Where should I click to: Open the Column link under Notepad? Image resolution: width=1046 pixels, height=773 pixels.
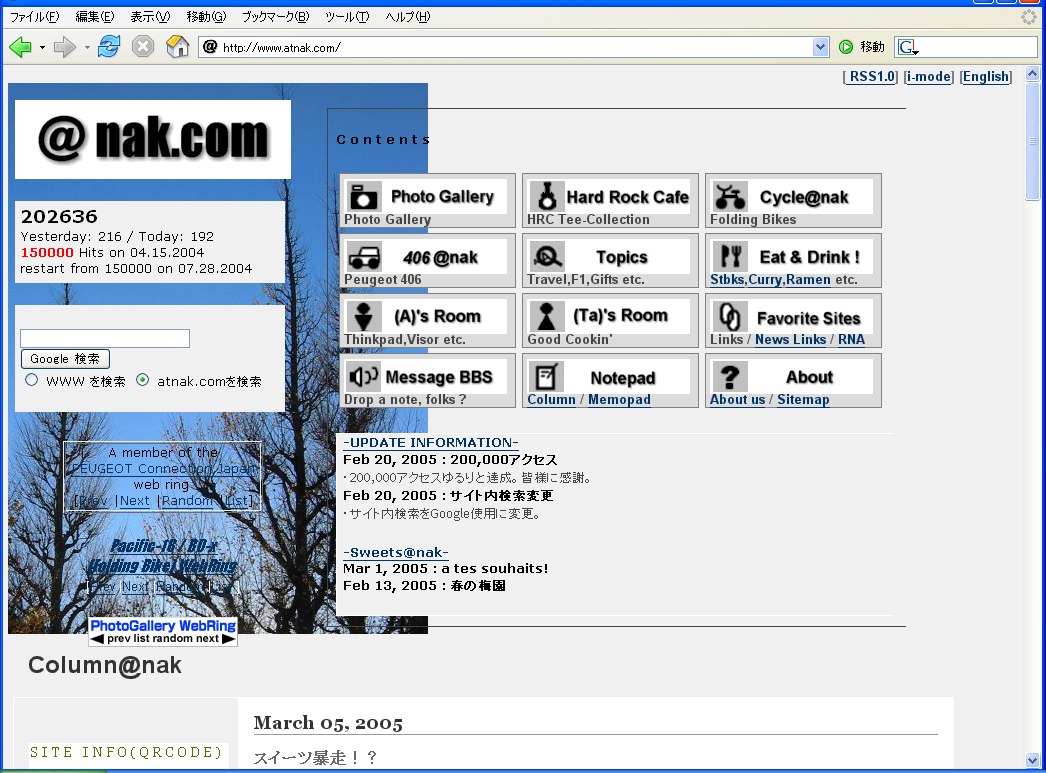551,400
